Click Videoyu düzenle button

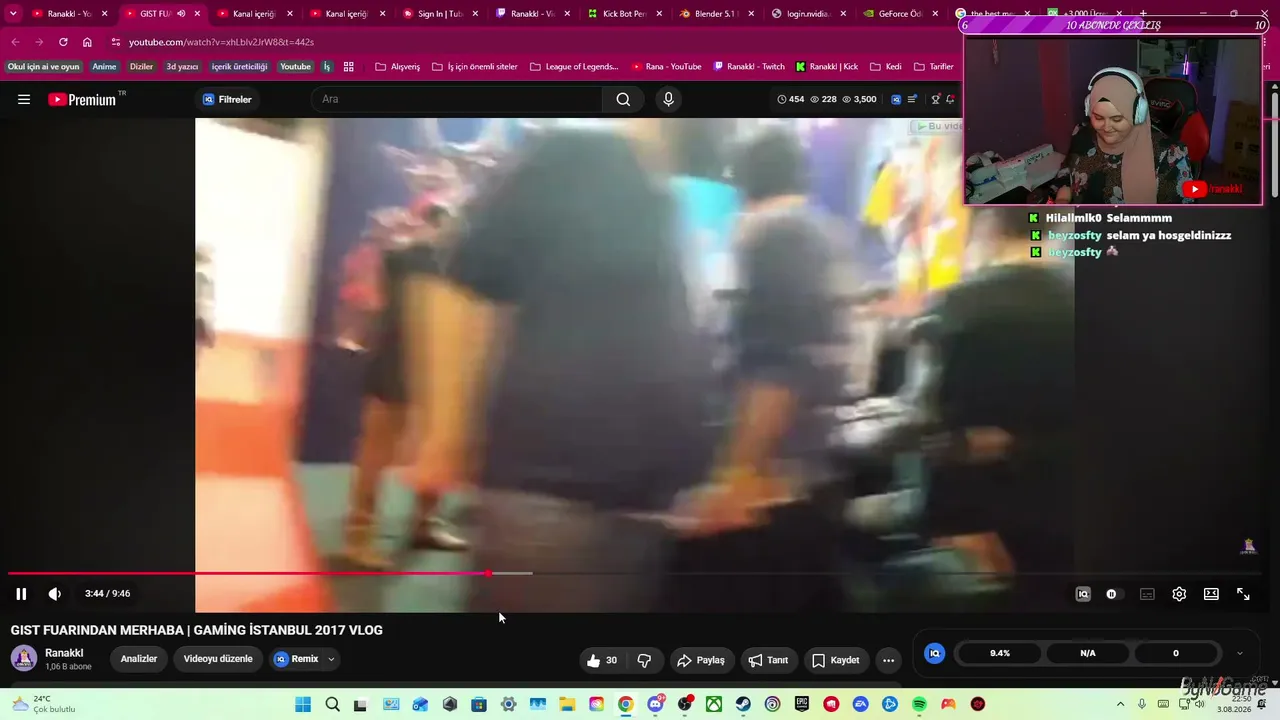point(218,659)
